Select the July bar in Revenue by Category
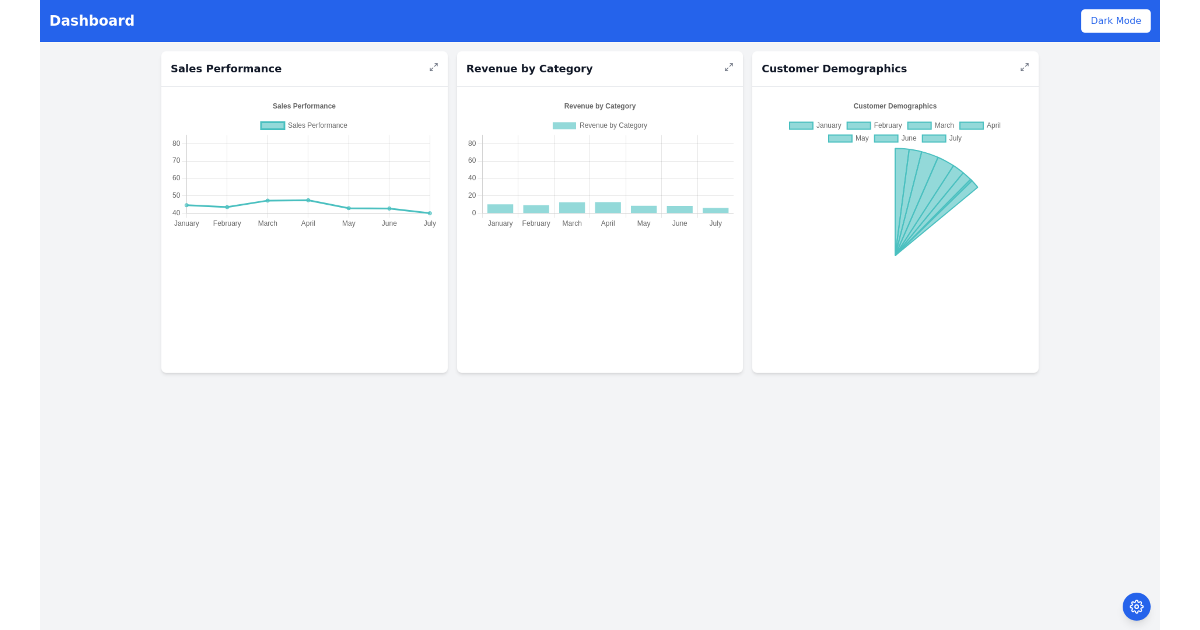This screenshot has height=630, width=1200. (715, 210)
